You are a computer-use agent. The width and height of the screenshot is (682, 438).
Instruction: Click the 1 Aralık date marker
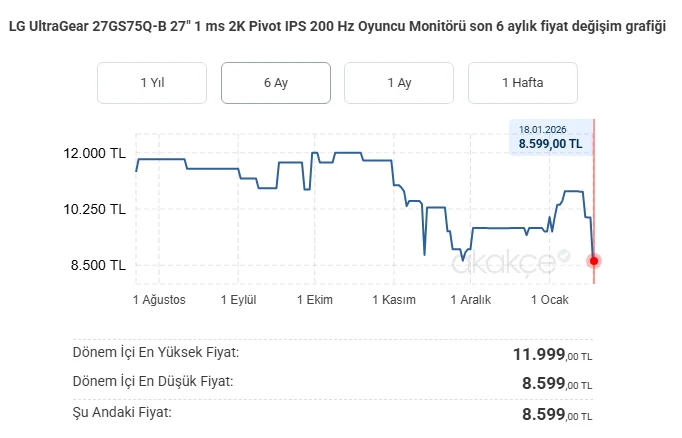tap(472, 300)
